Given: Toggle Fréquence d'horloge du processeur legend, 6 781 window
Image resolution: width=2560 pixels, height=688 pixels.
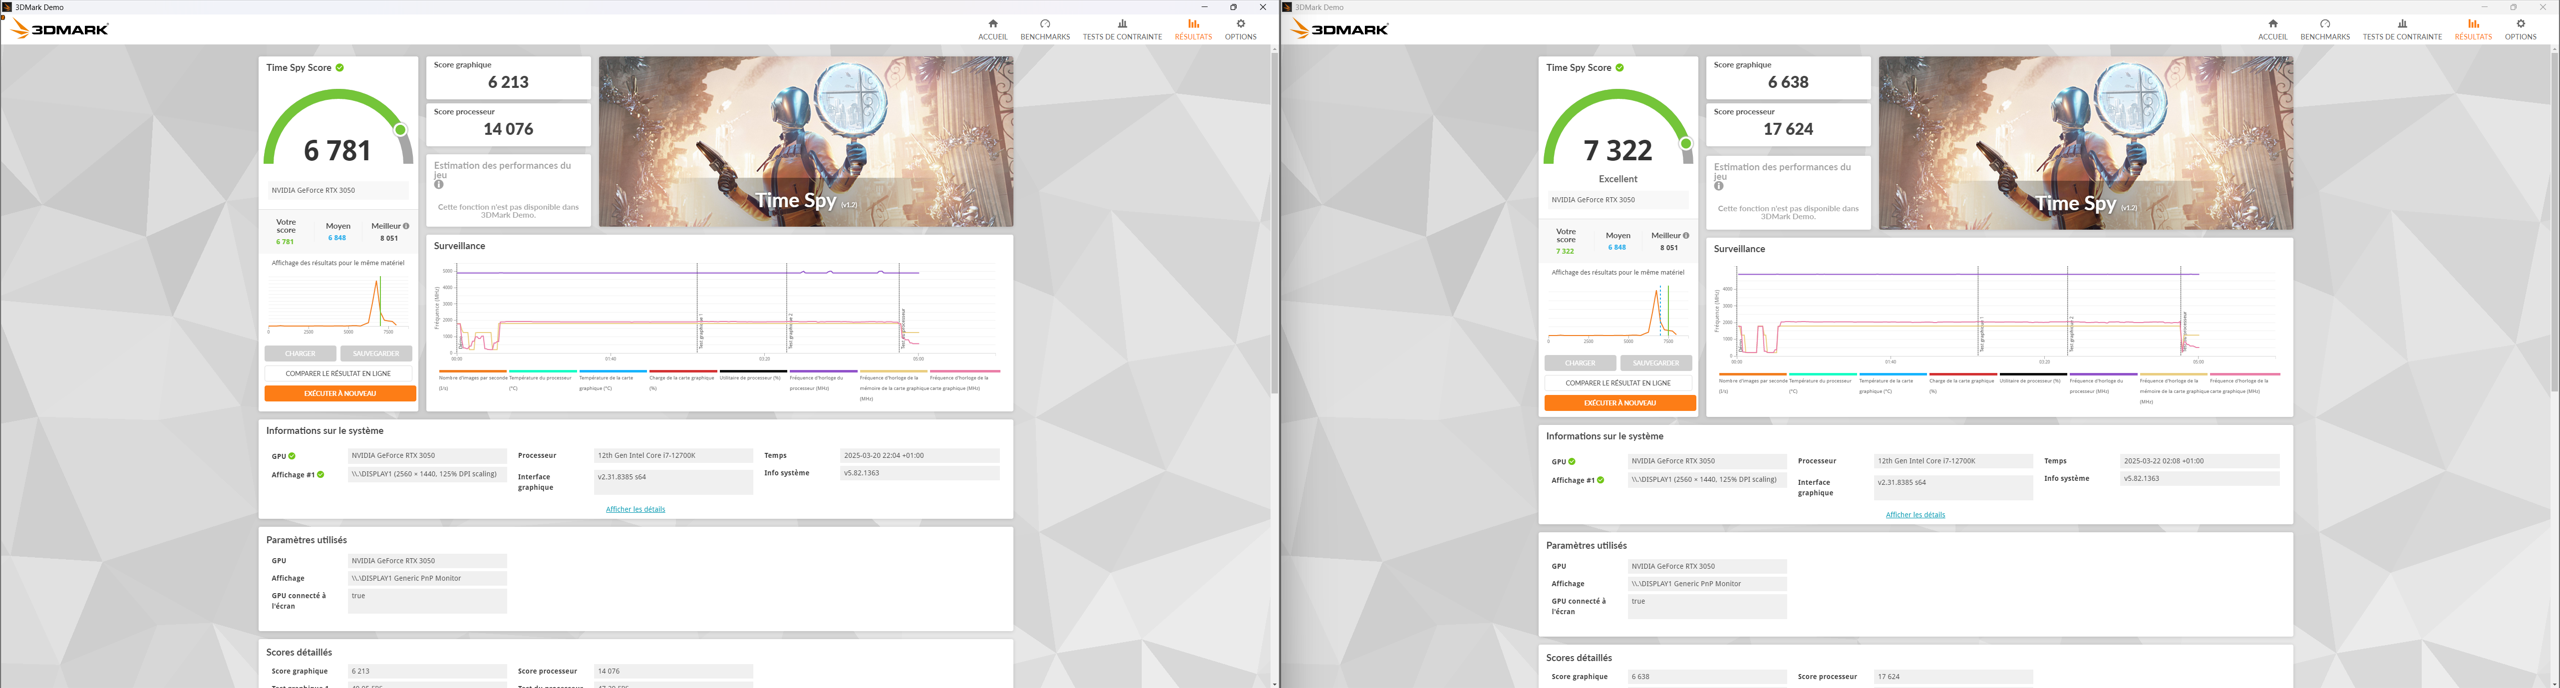Looking at the screenshot, I should 823,382.
